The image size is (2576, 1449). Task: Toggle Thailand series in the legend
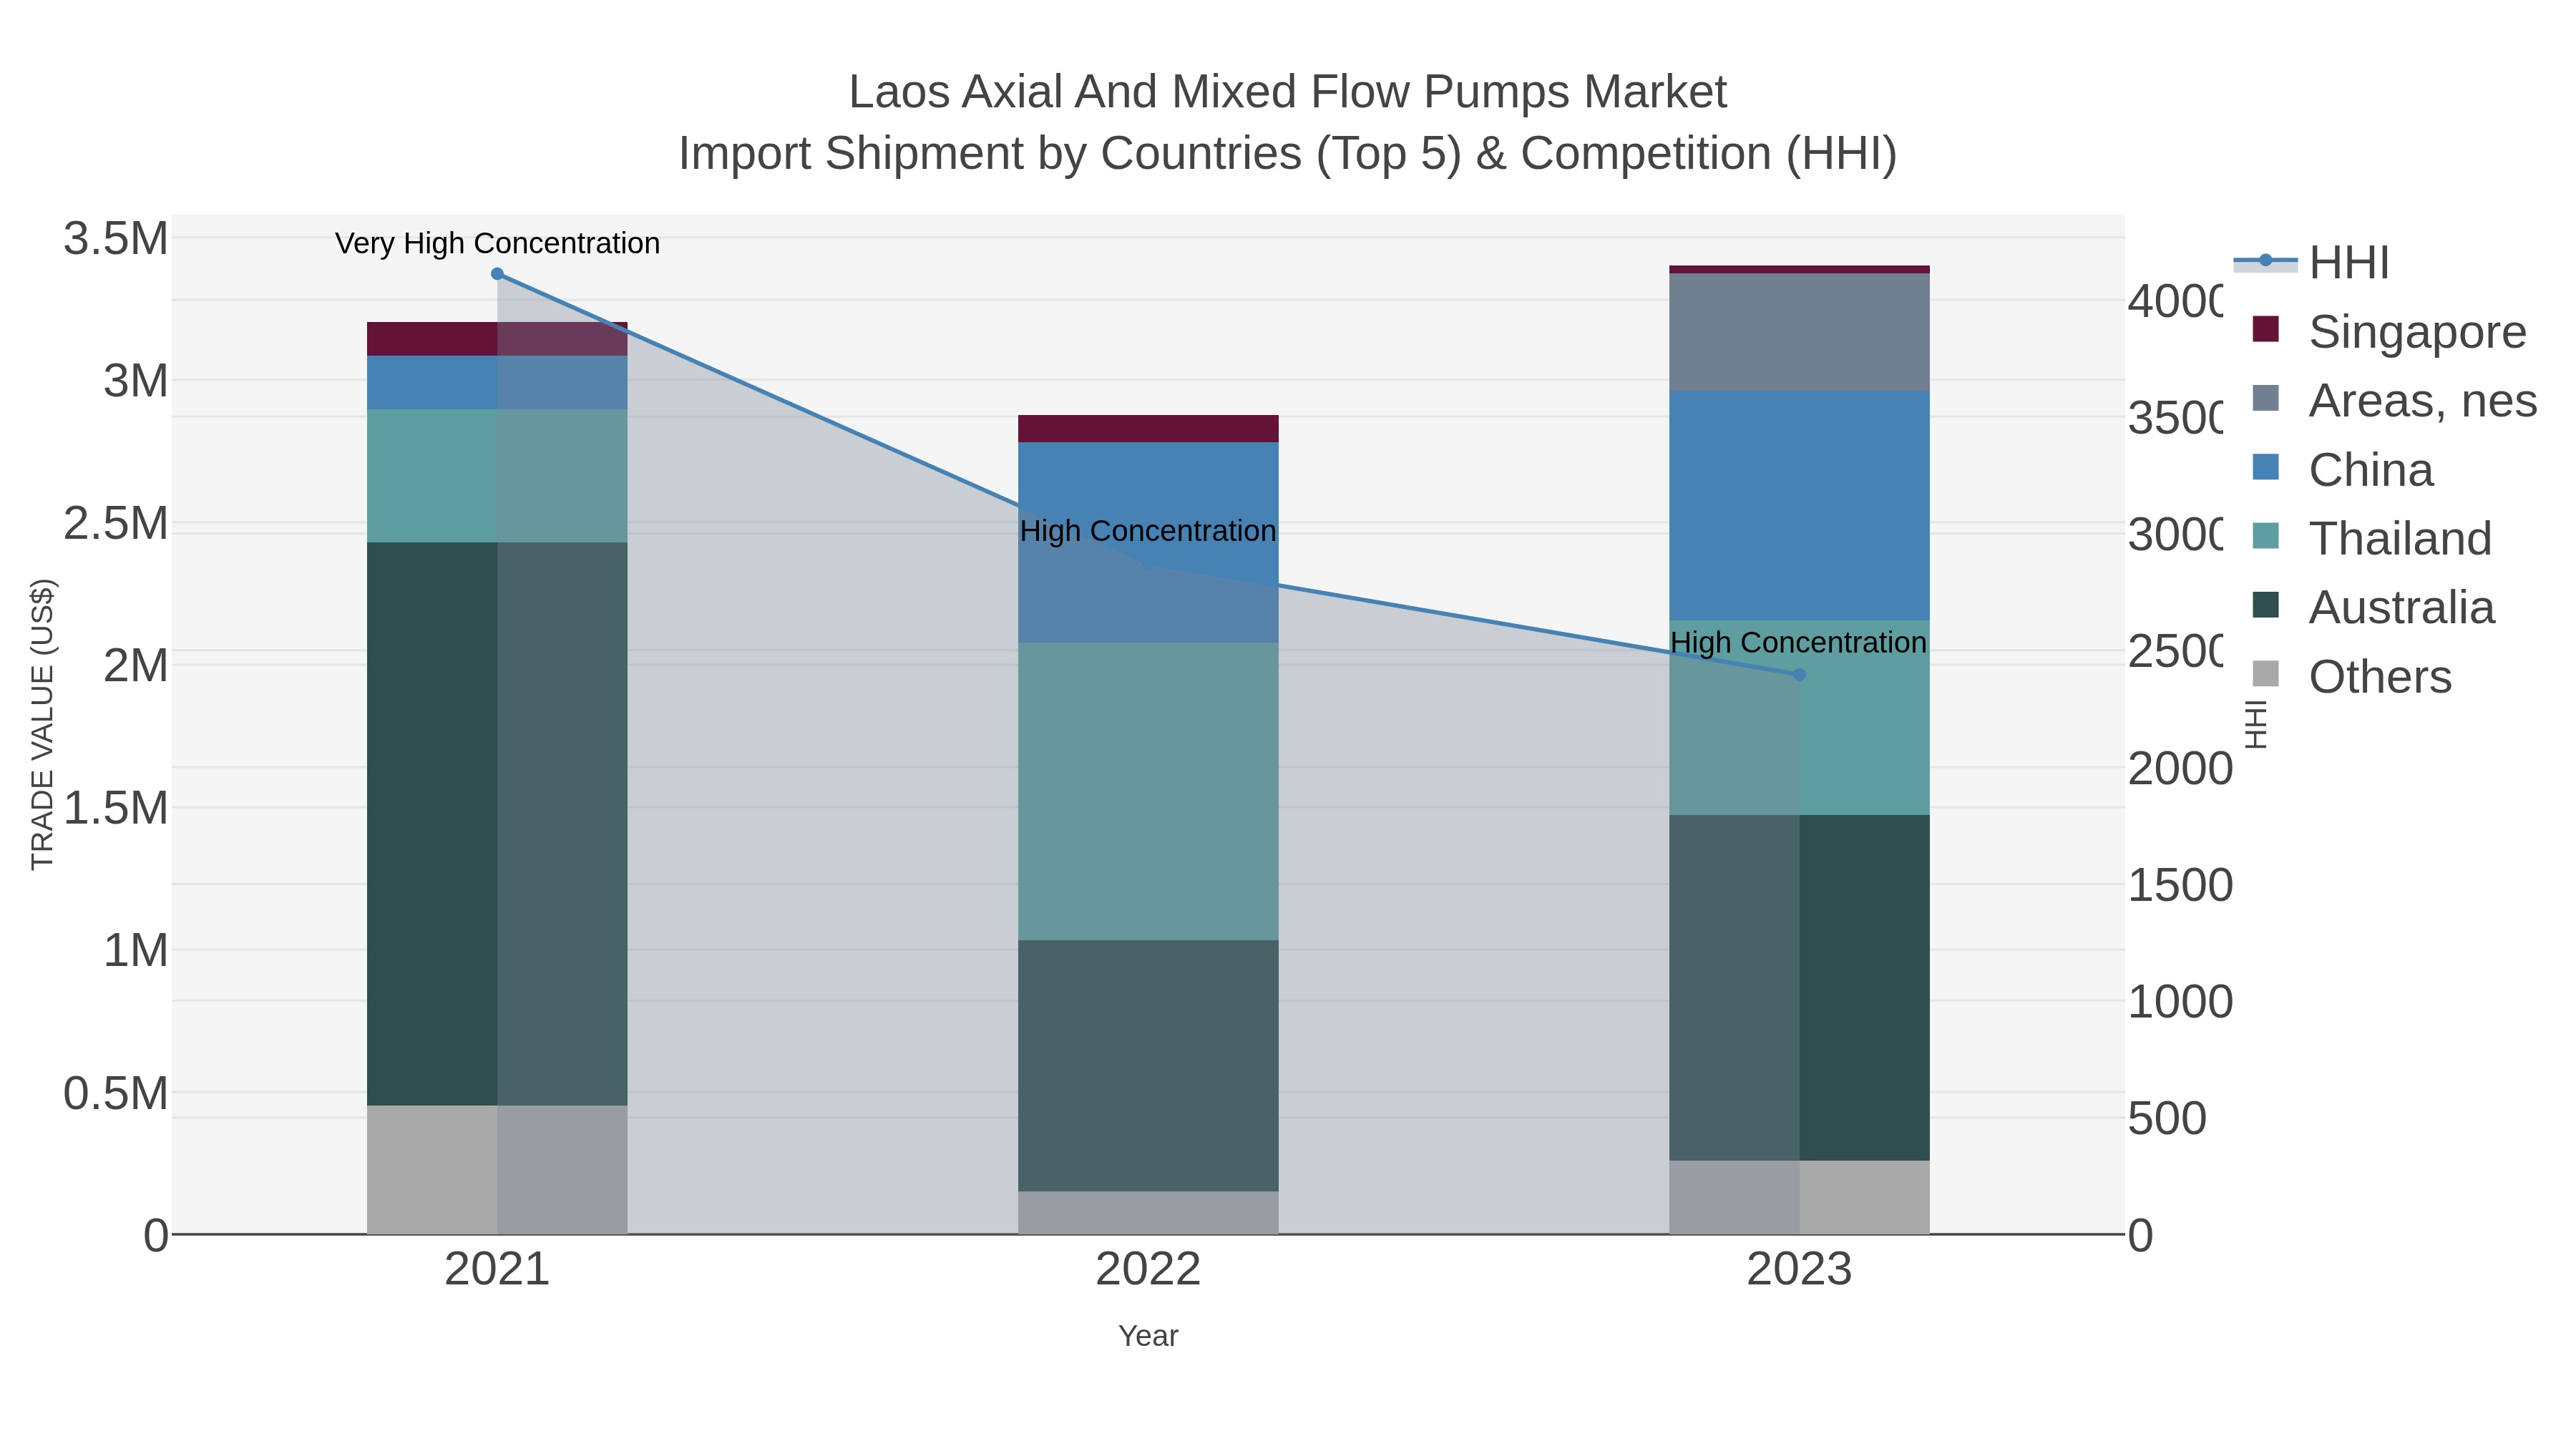(2371, 539)
